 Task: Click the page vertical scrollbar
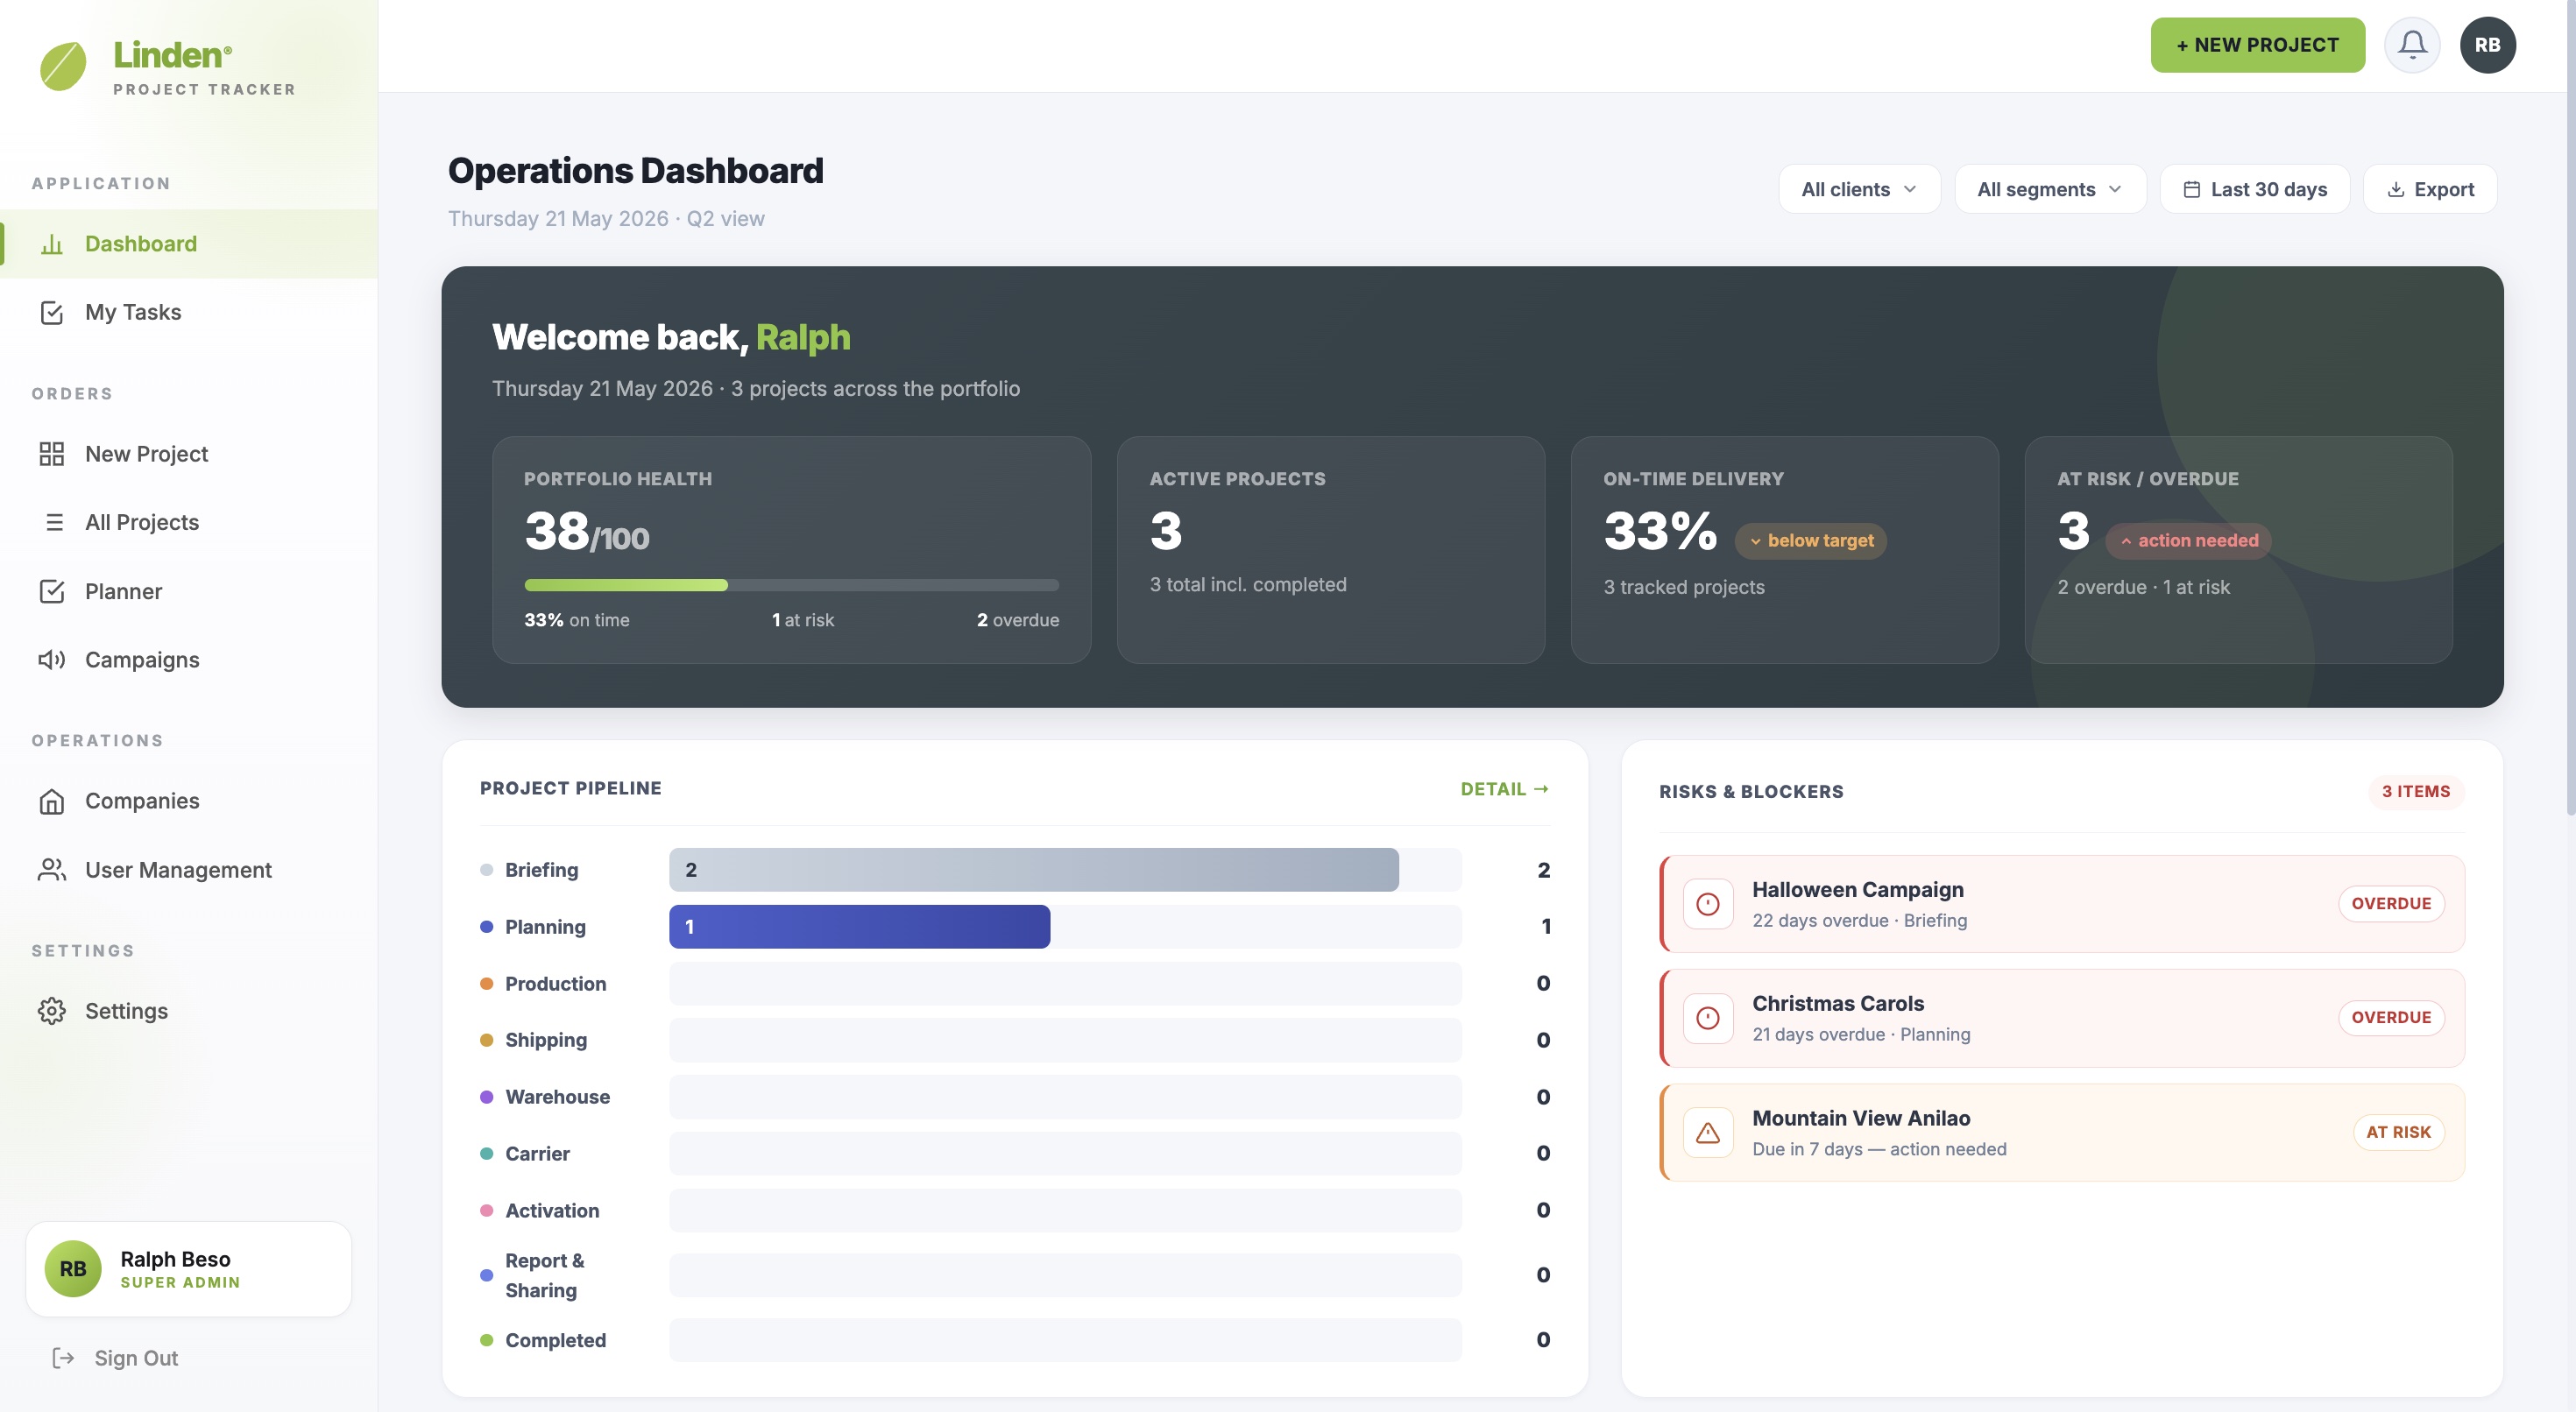(2570, 408)
